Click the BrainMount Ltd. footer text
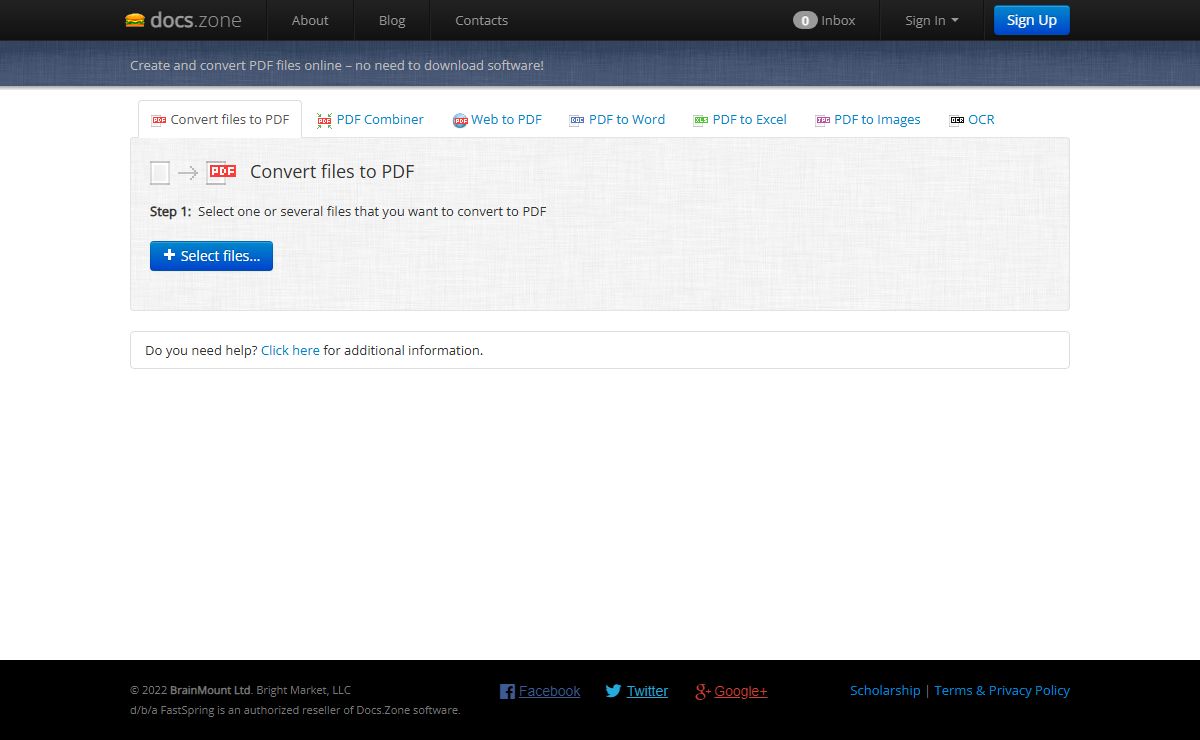Image resolution: width=1200 pixels, height=740 pixels. coord(211,690)
